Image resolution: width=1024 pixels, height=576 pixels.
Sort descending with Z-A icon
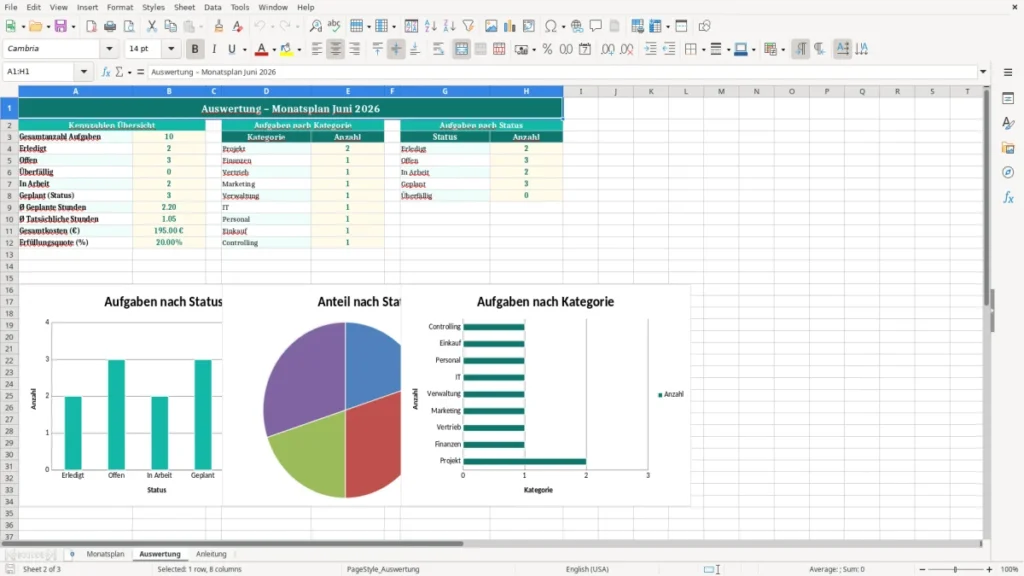449,26
